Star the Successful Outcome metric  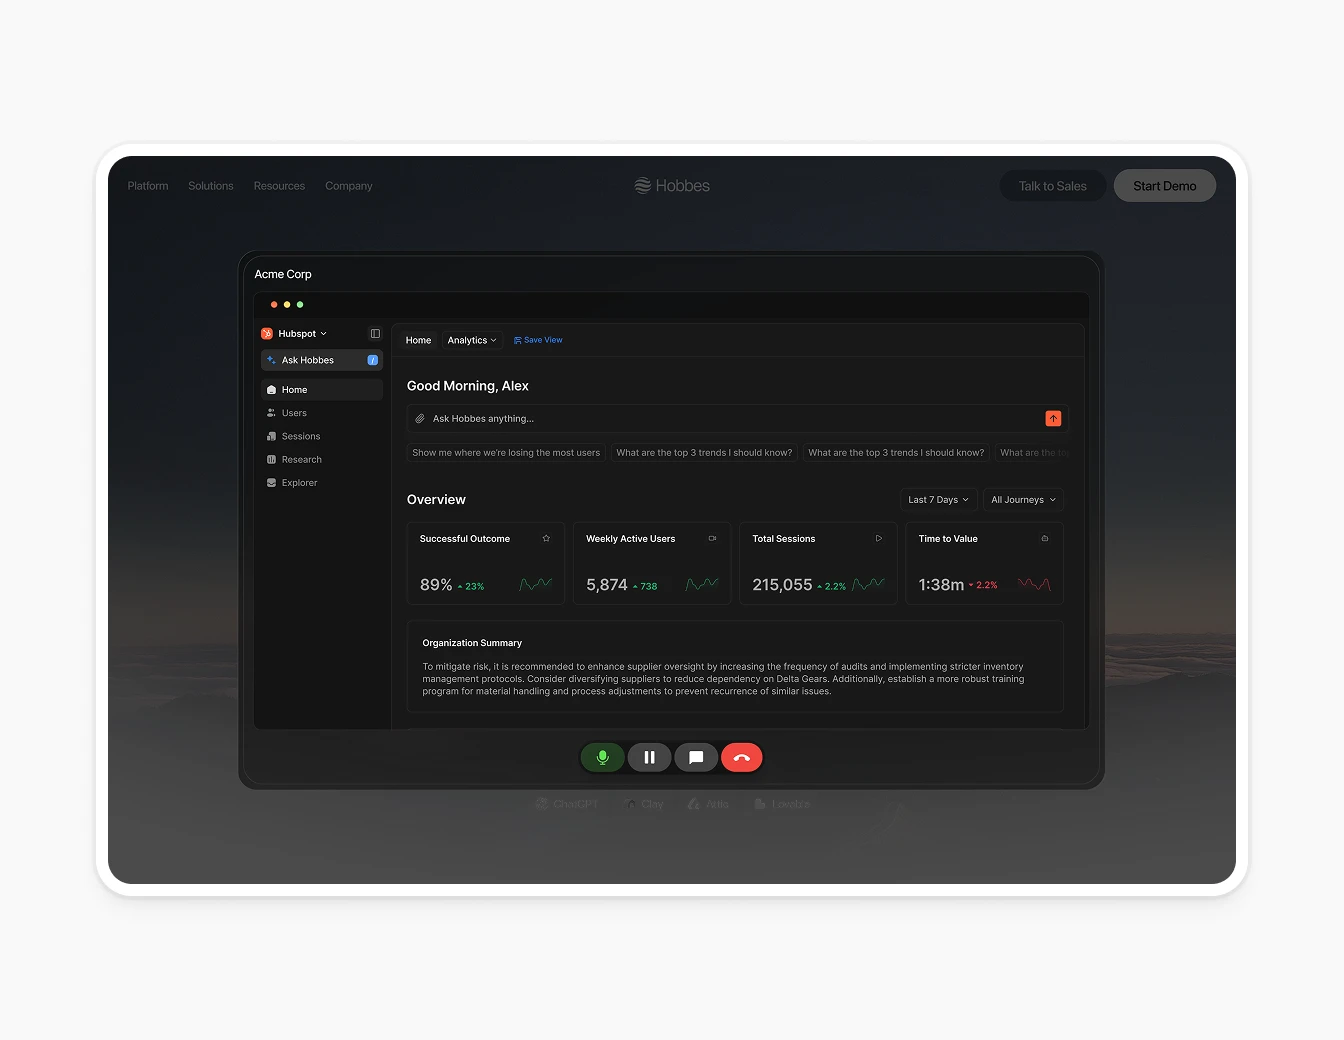coord(546,538)
